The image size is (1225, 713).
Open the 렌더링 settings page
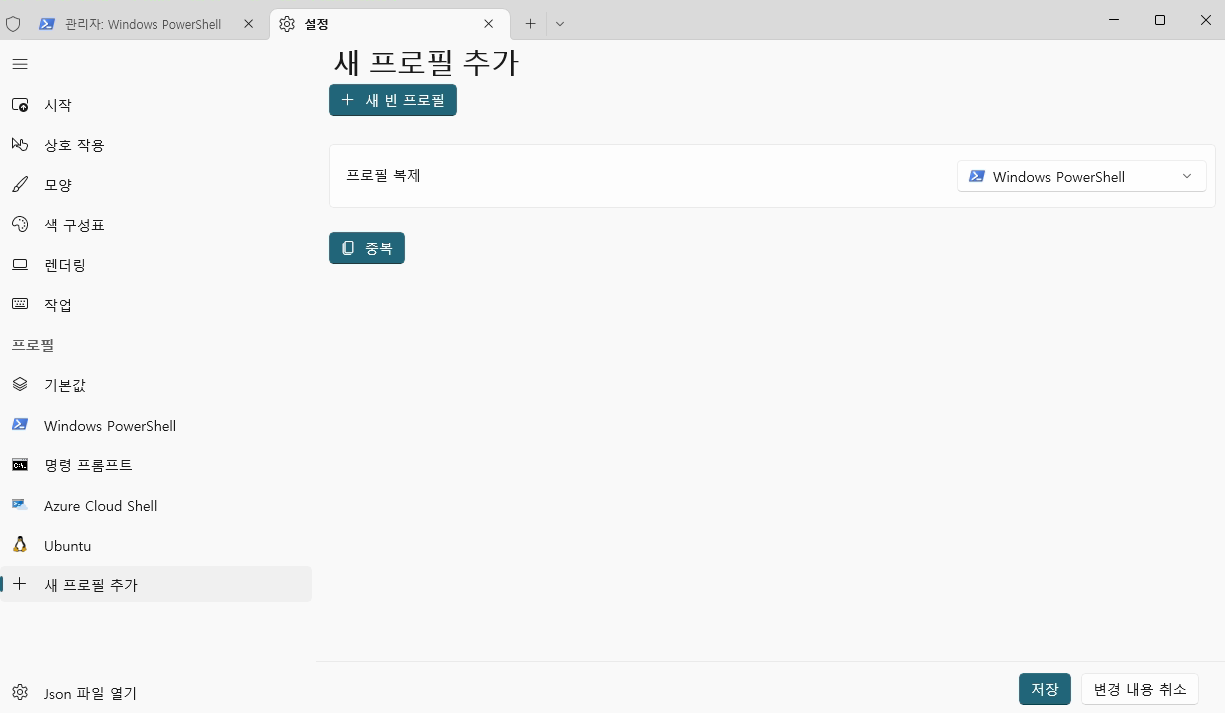156,265
